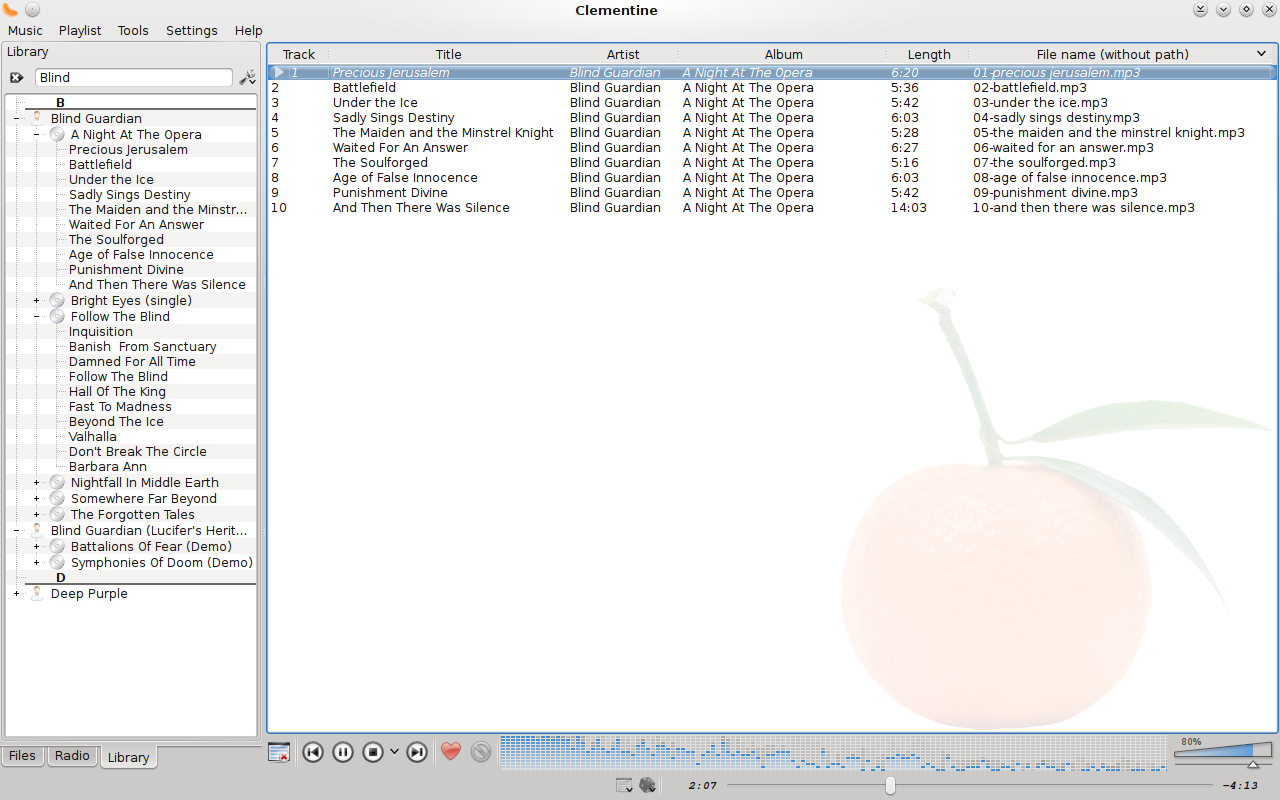Sort by File name (without path) header
Viewport: 1280px width, 800px height.
[x=1112, y=54]
